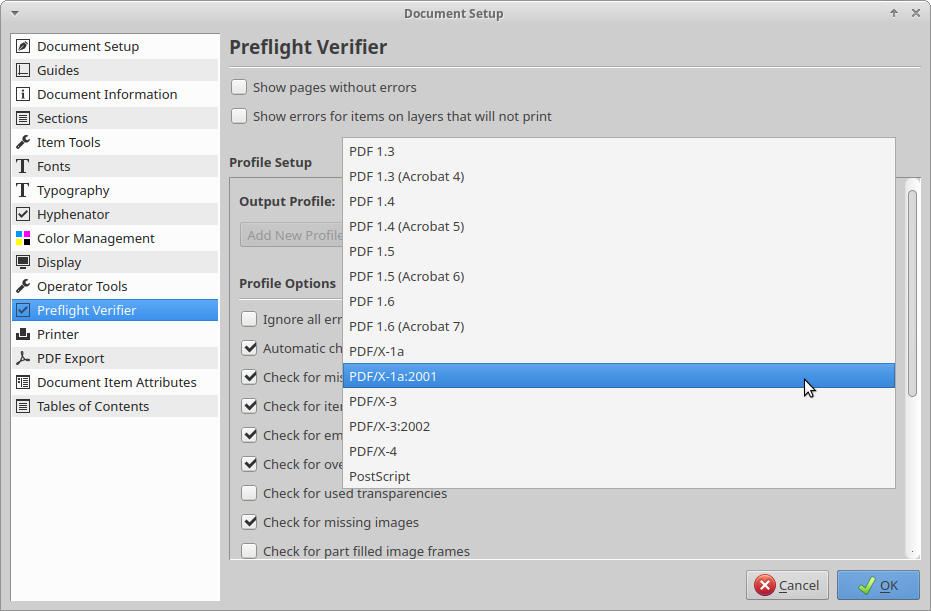Select the Fonts icon in sidebar
The height and width of the screenshot is (611, 931).
tap(23, 166)
